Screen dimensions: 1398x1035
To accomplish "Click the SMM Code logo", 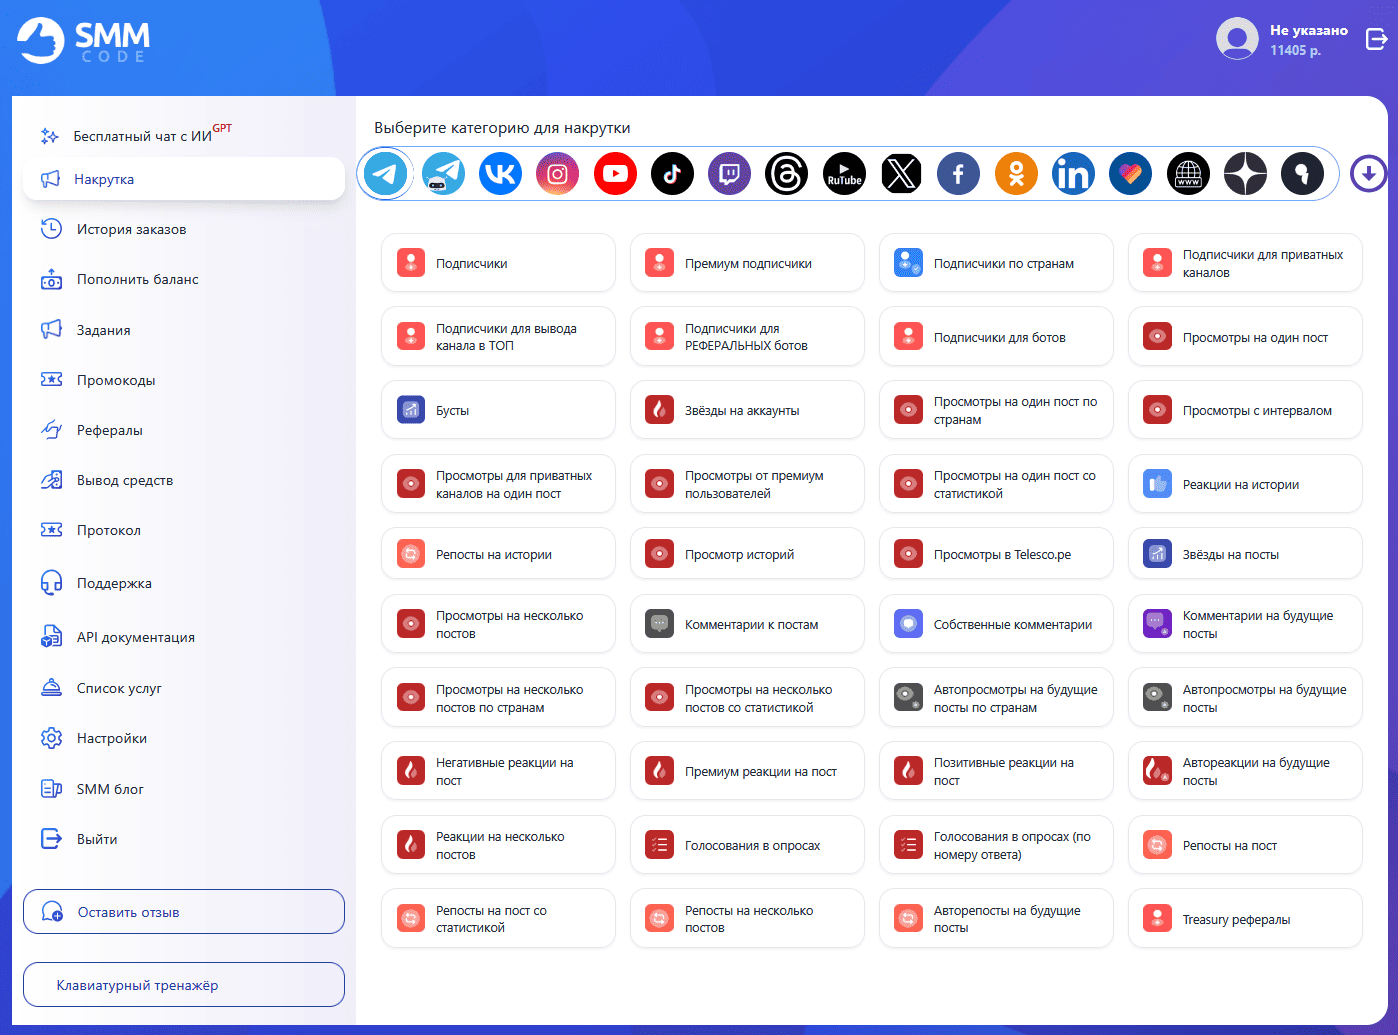I will (x=84, y=40).
